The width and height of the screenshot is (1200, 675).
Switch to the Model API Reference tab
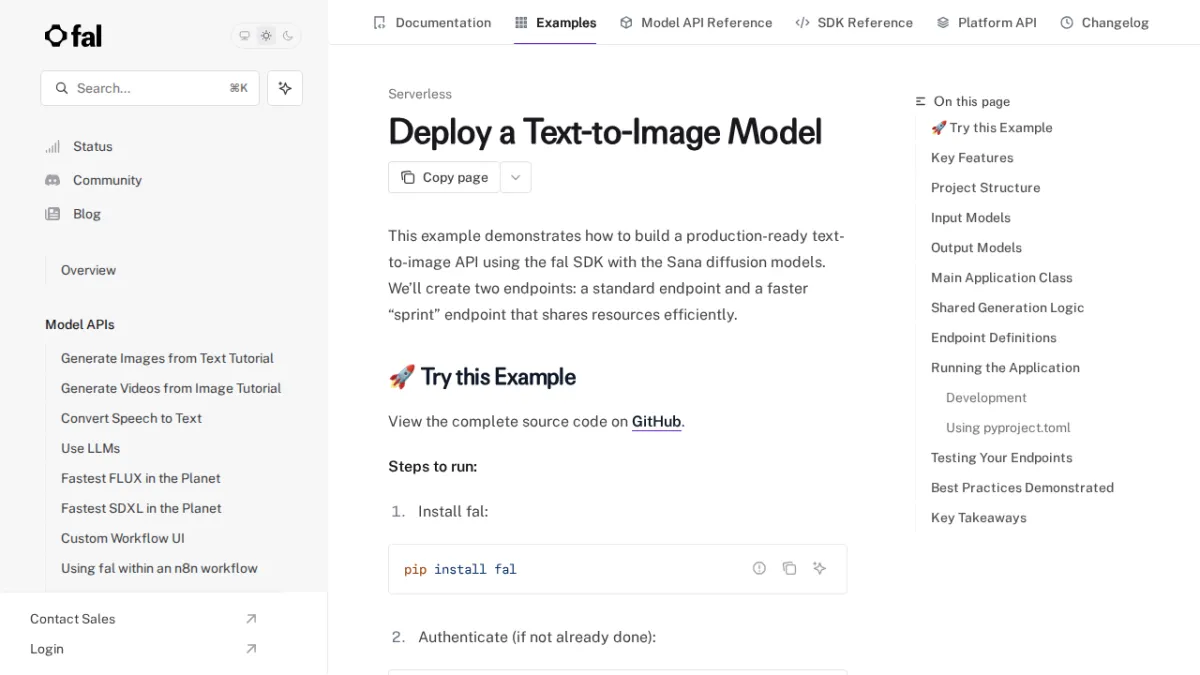[696, 22]
